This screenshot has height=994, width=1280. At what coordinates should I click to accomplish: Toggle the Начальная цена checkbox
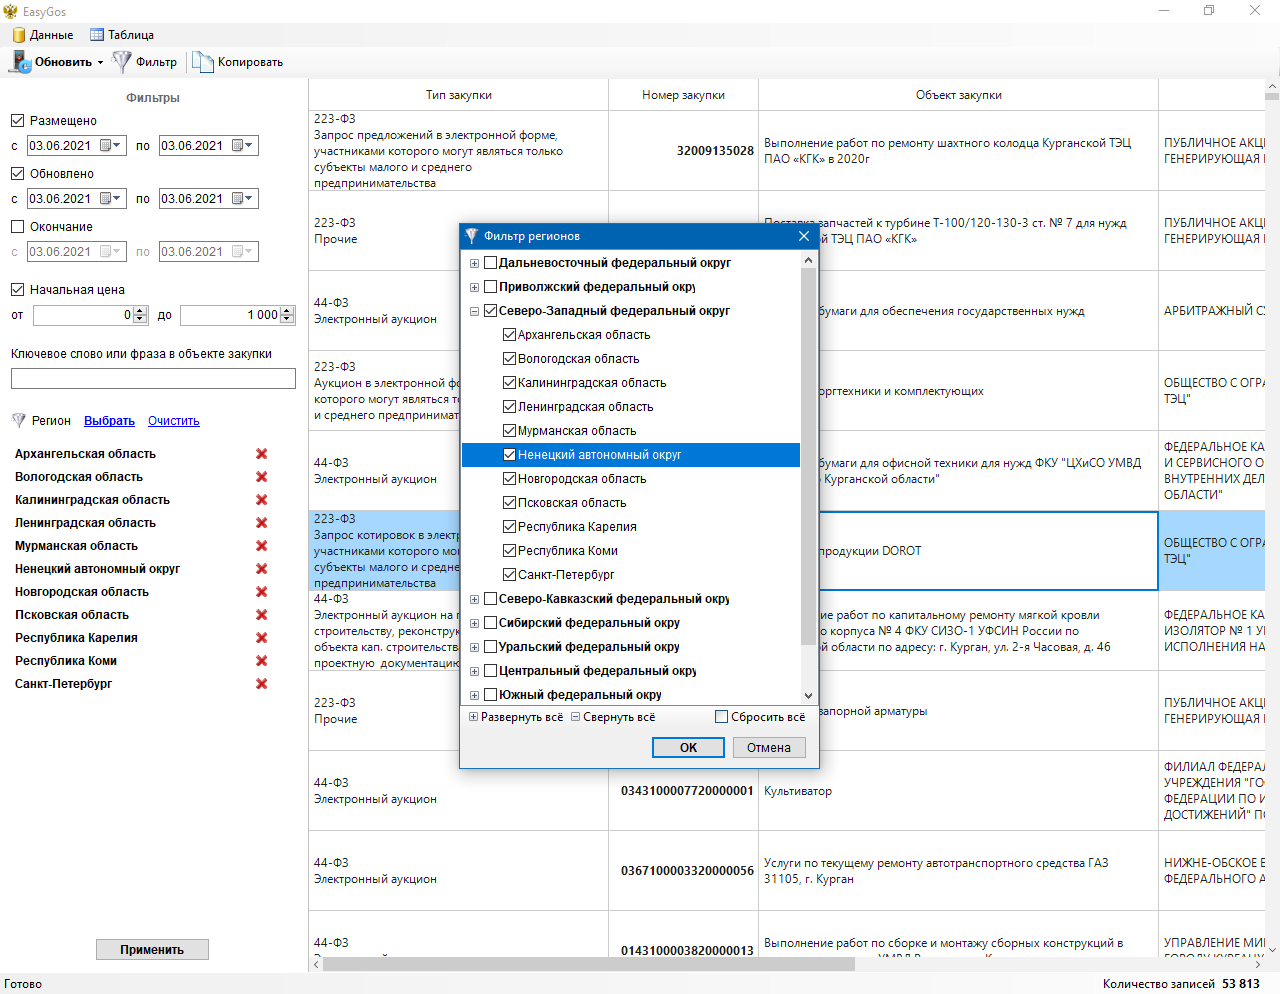17,290
